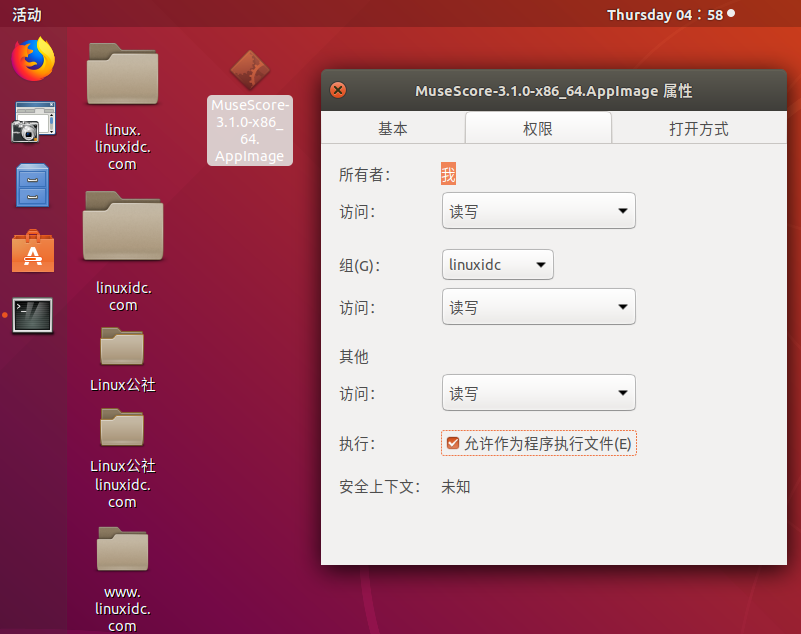801x634 pixels.
Task: Click the 组(G) label
Action: (359, 265)
